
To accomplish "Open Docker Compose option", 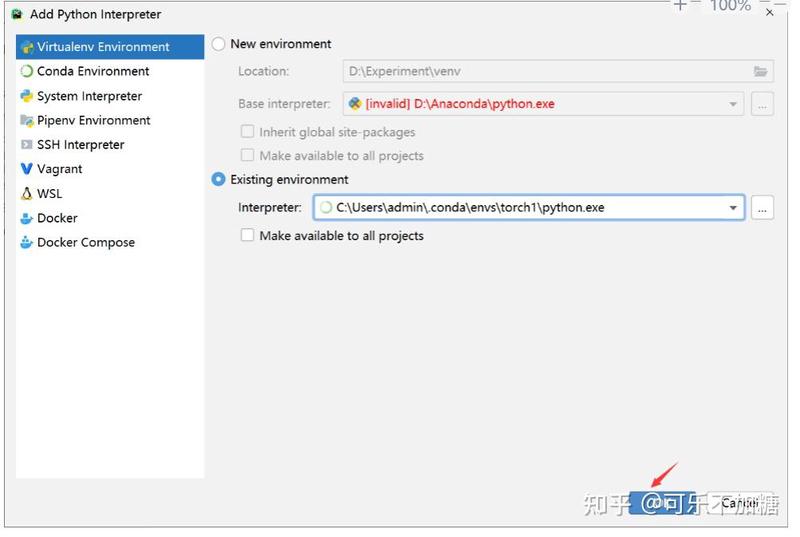I will click(x=110, y=243).
